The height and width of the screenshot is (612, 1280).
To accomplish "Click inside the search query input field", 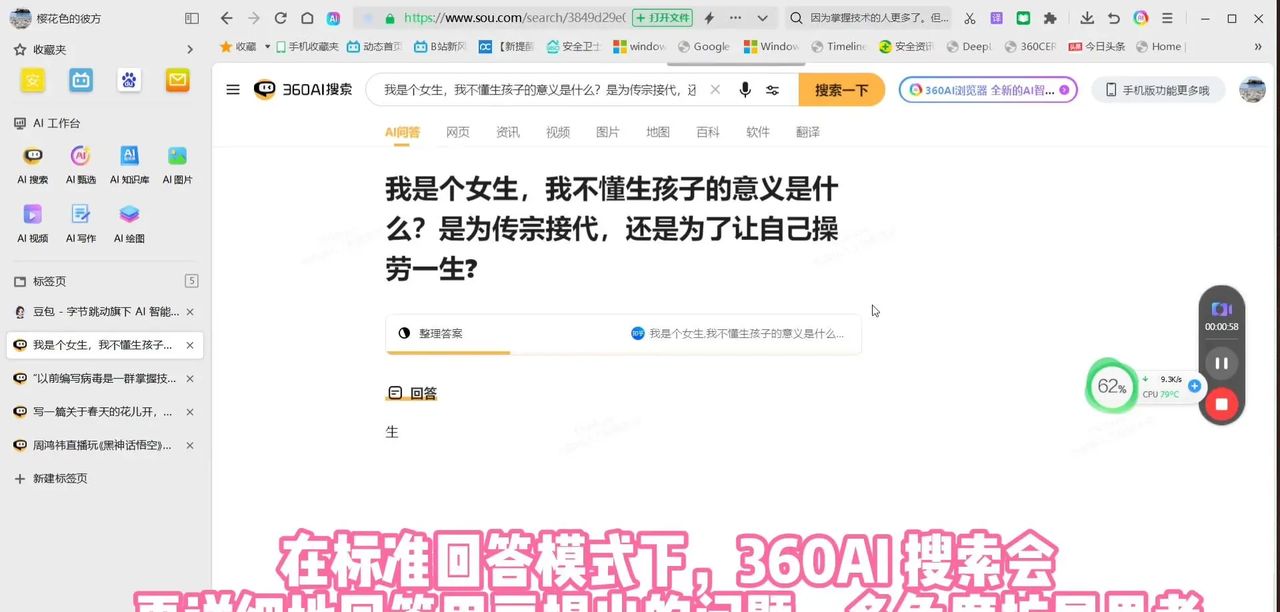I will tap(540, 89).
